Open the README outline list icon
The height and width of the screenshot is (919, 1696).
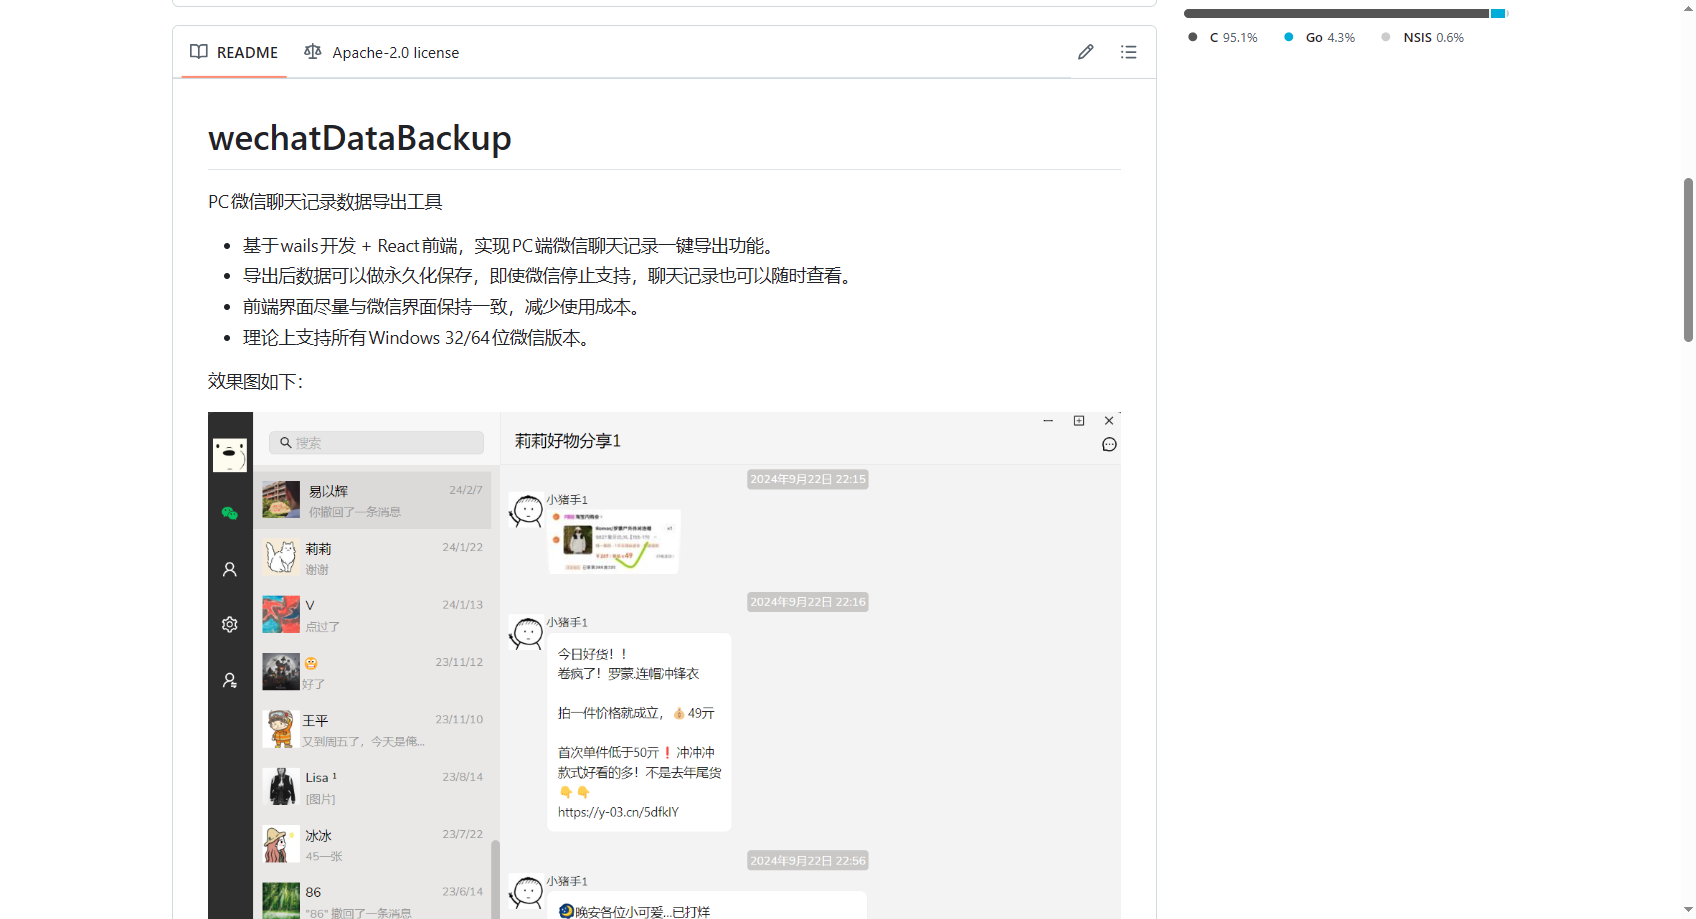click(x=1129, y=52)
